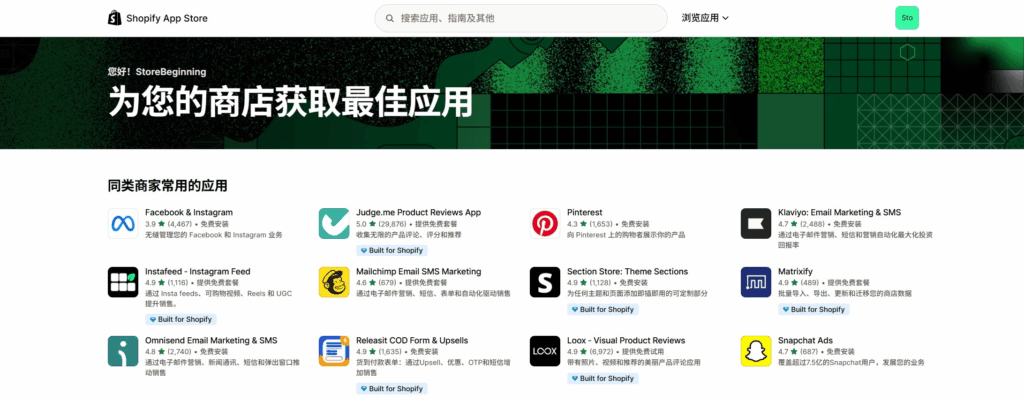Image resolution: width=1024 pixels, height=402 pixels.
Task: Click the Mailchimp Email SMS Marketing title
Action: click(419, 271)
